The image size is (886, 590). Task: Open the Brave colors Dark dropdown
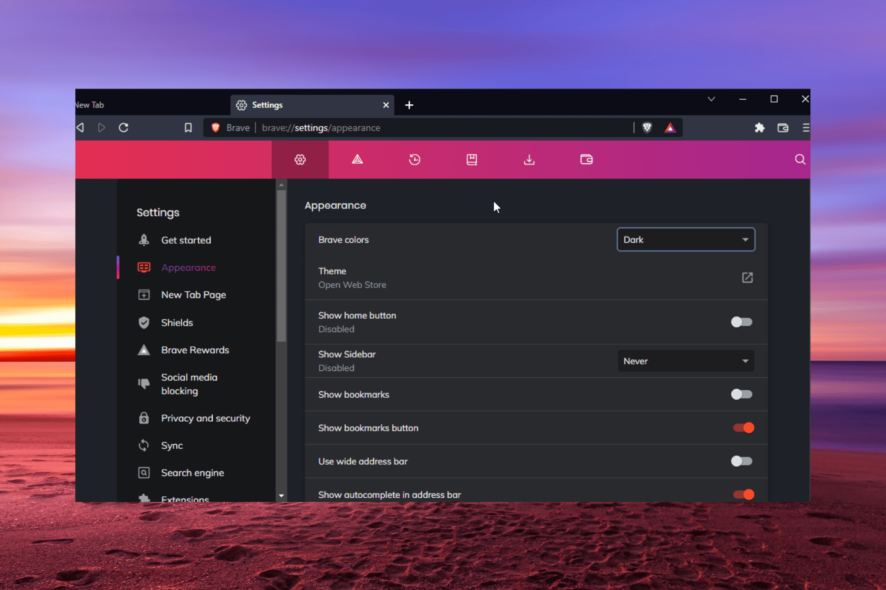686,240
